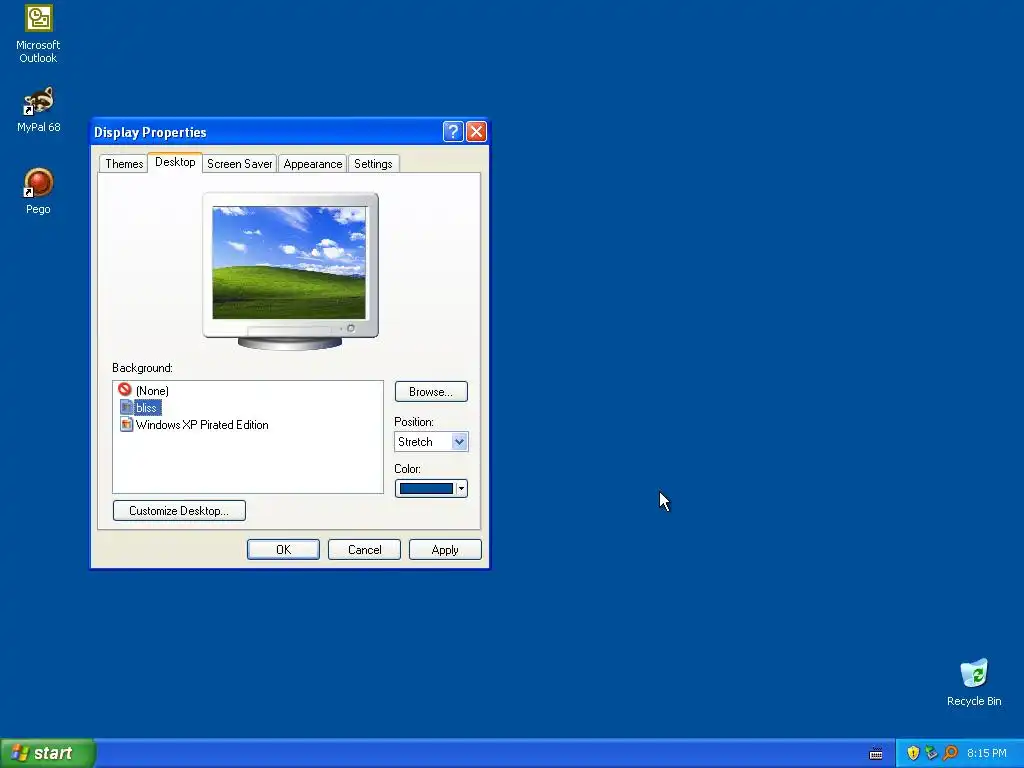
Task: Open the Start menu
Action: pos(48,753)
